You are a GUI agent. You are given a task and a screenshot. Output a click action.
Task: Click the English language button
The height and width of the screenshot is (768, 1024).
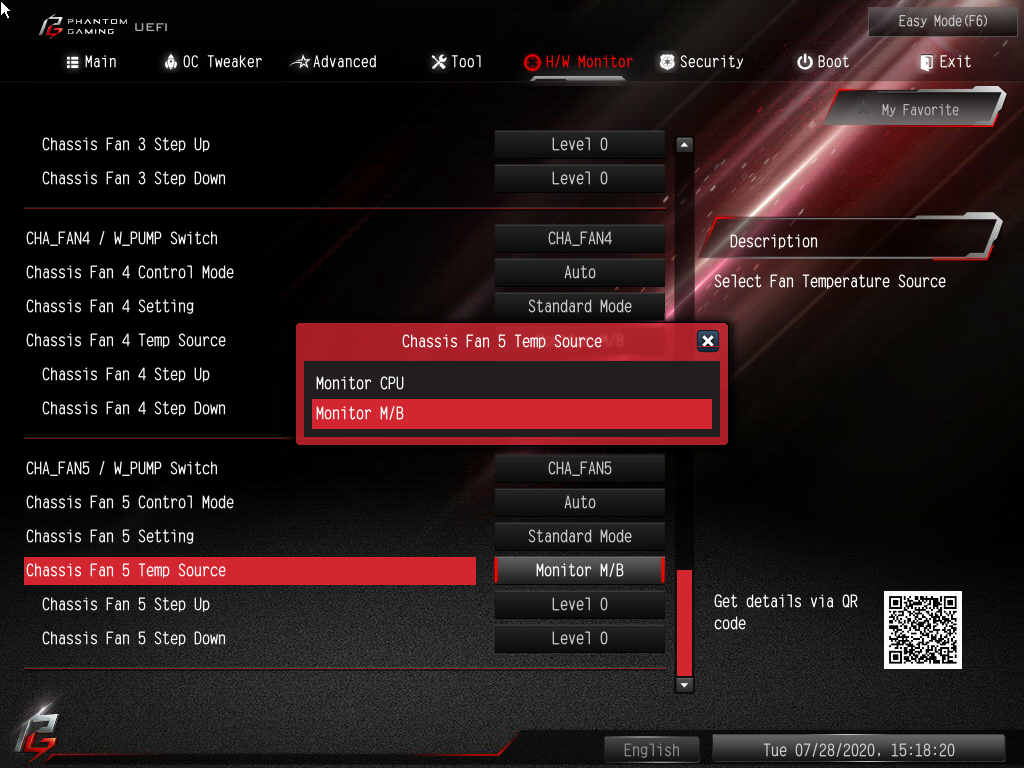click(651, 750)
